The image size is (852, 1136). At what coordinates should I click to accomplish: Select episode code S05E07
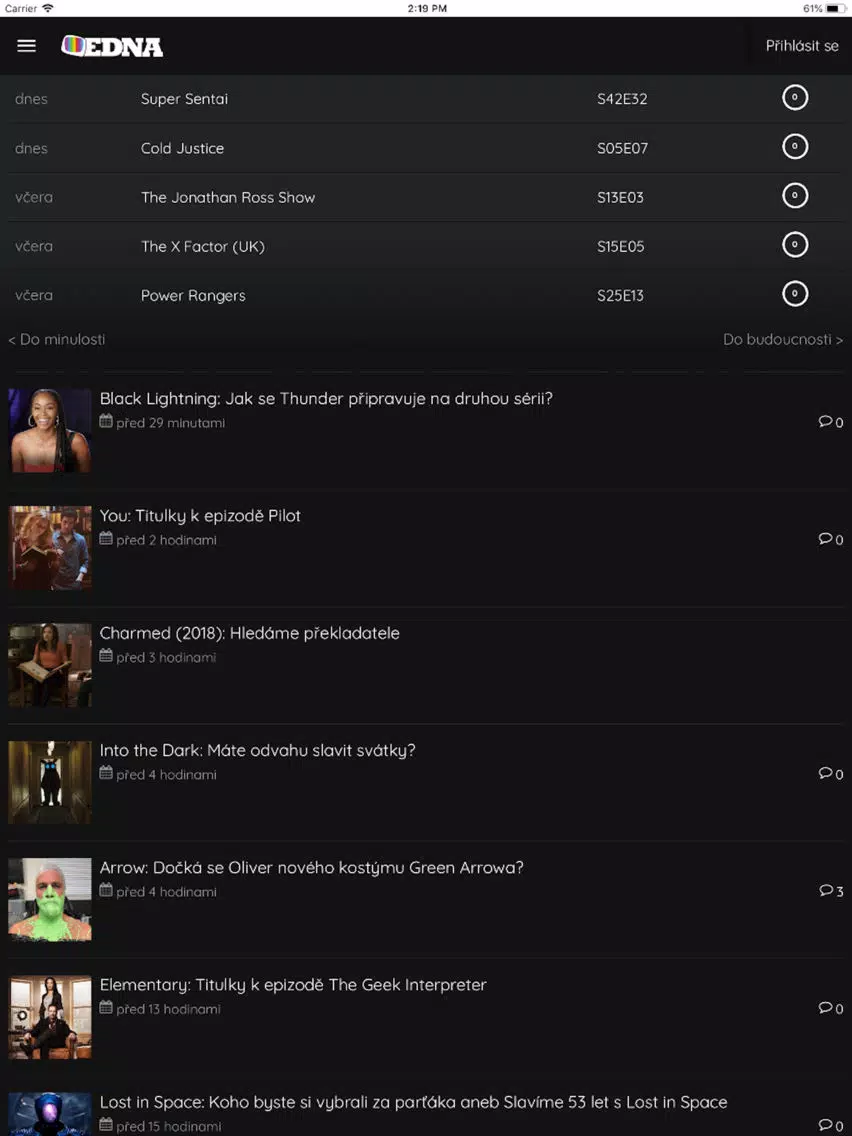[622, 149]
